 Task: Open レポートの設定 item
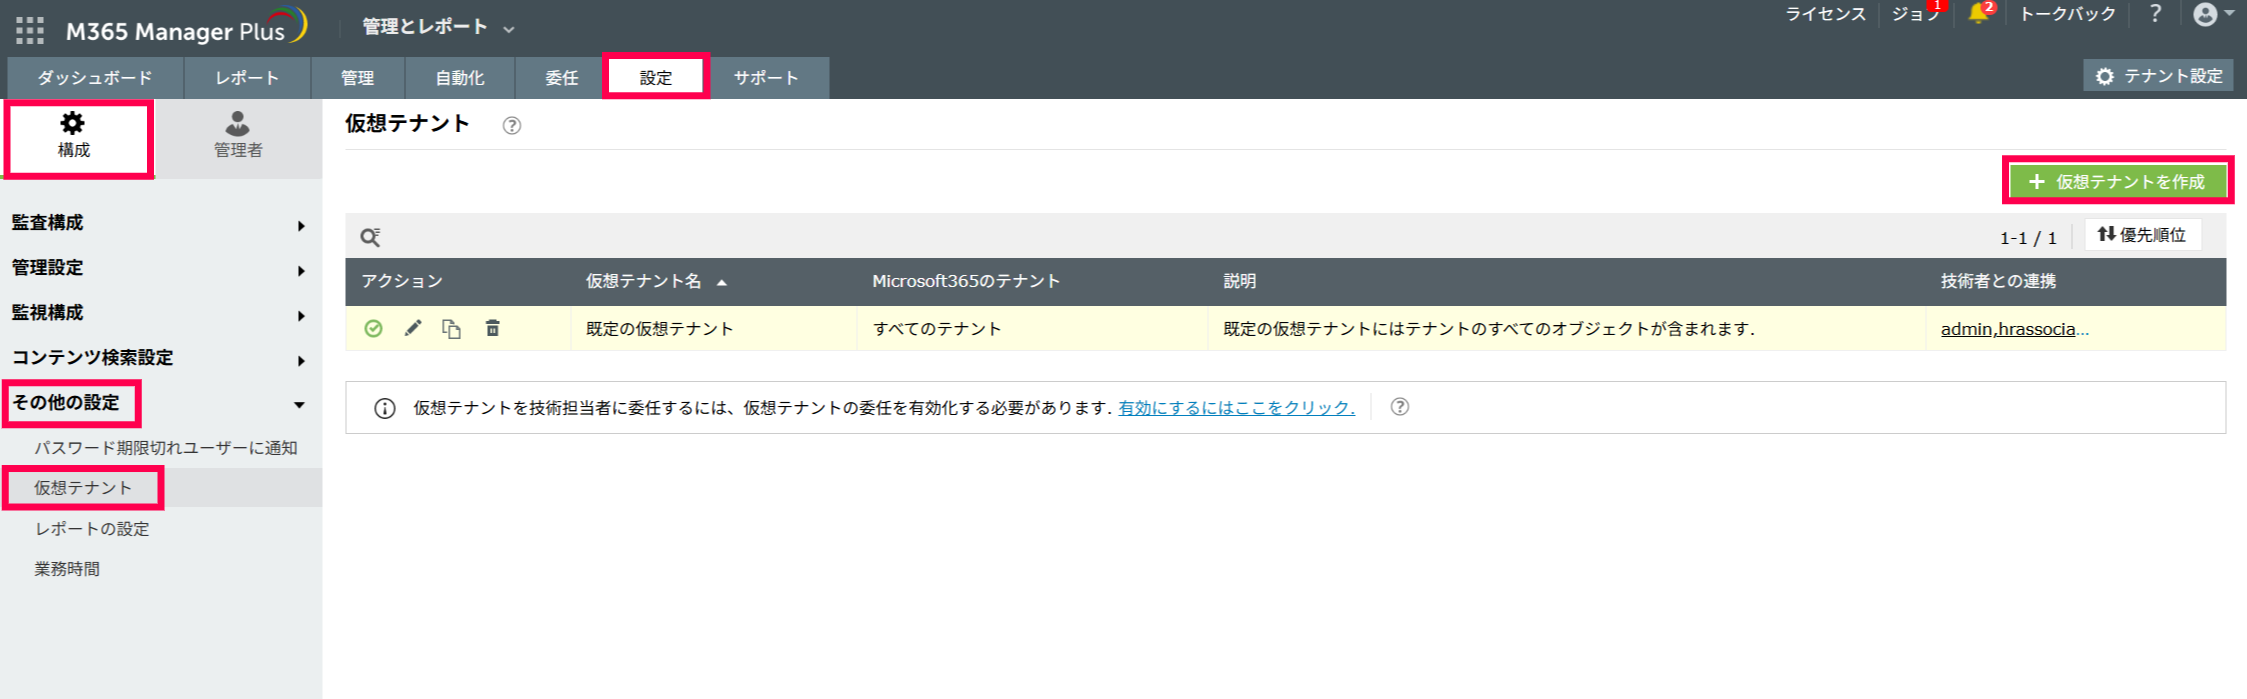[x=92, y=529]
